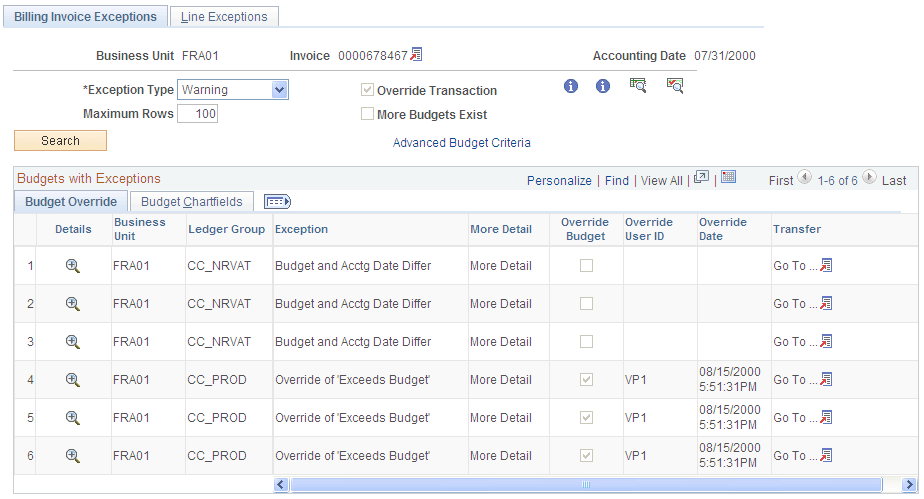This screenshot has width=924, height=499.
Task: Toggle Override Budget checkbox in row 5
Action: pyautogui.click(x=586, y=418)
